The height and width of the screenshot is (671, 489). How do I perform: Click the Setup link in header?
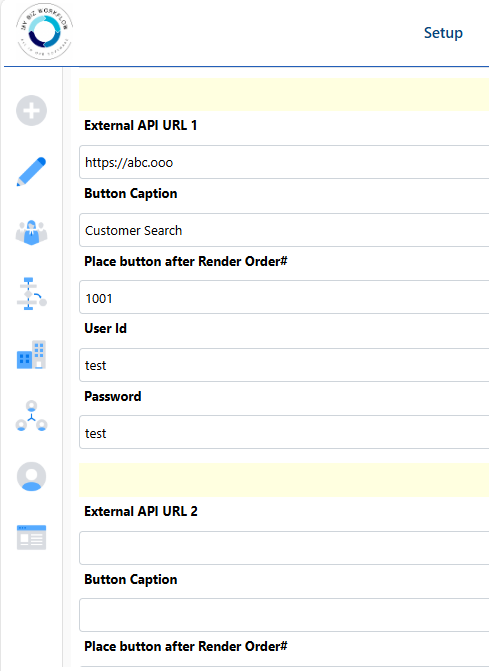(443, 33)
